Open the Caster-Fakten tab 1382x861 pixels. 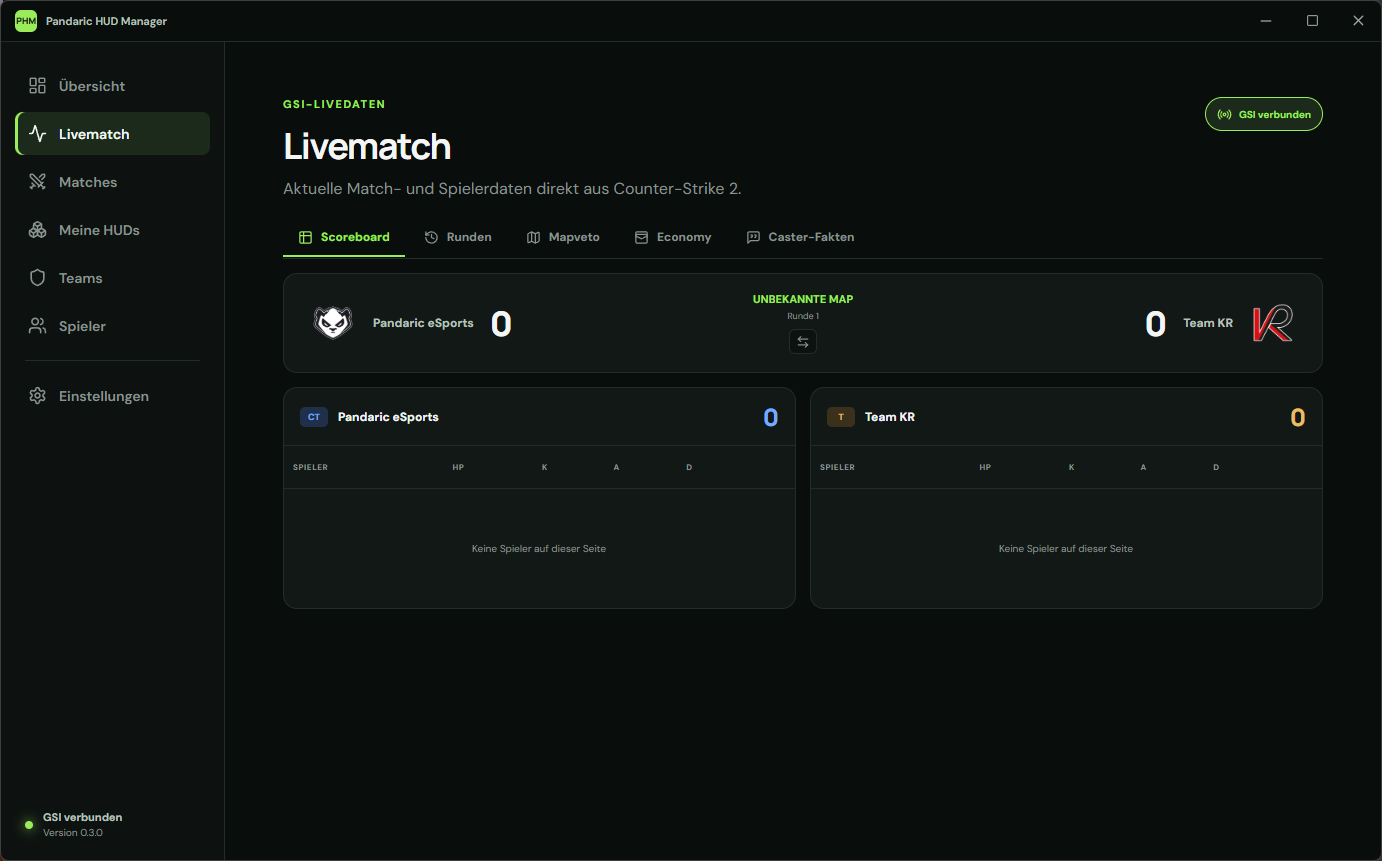point(800,237)
